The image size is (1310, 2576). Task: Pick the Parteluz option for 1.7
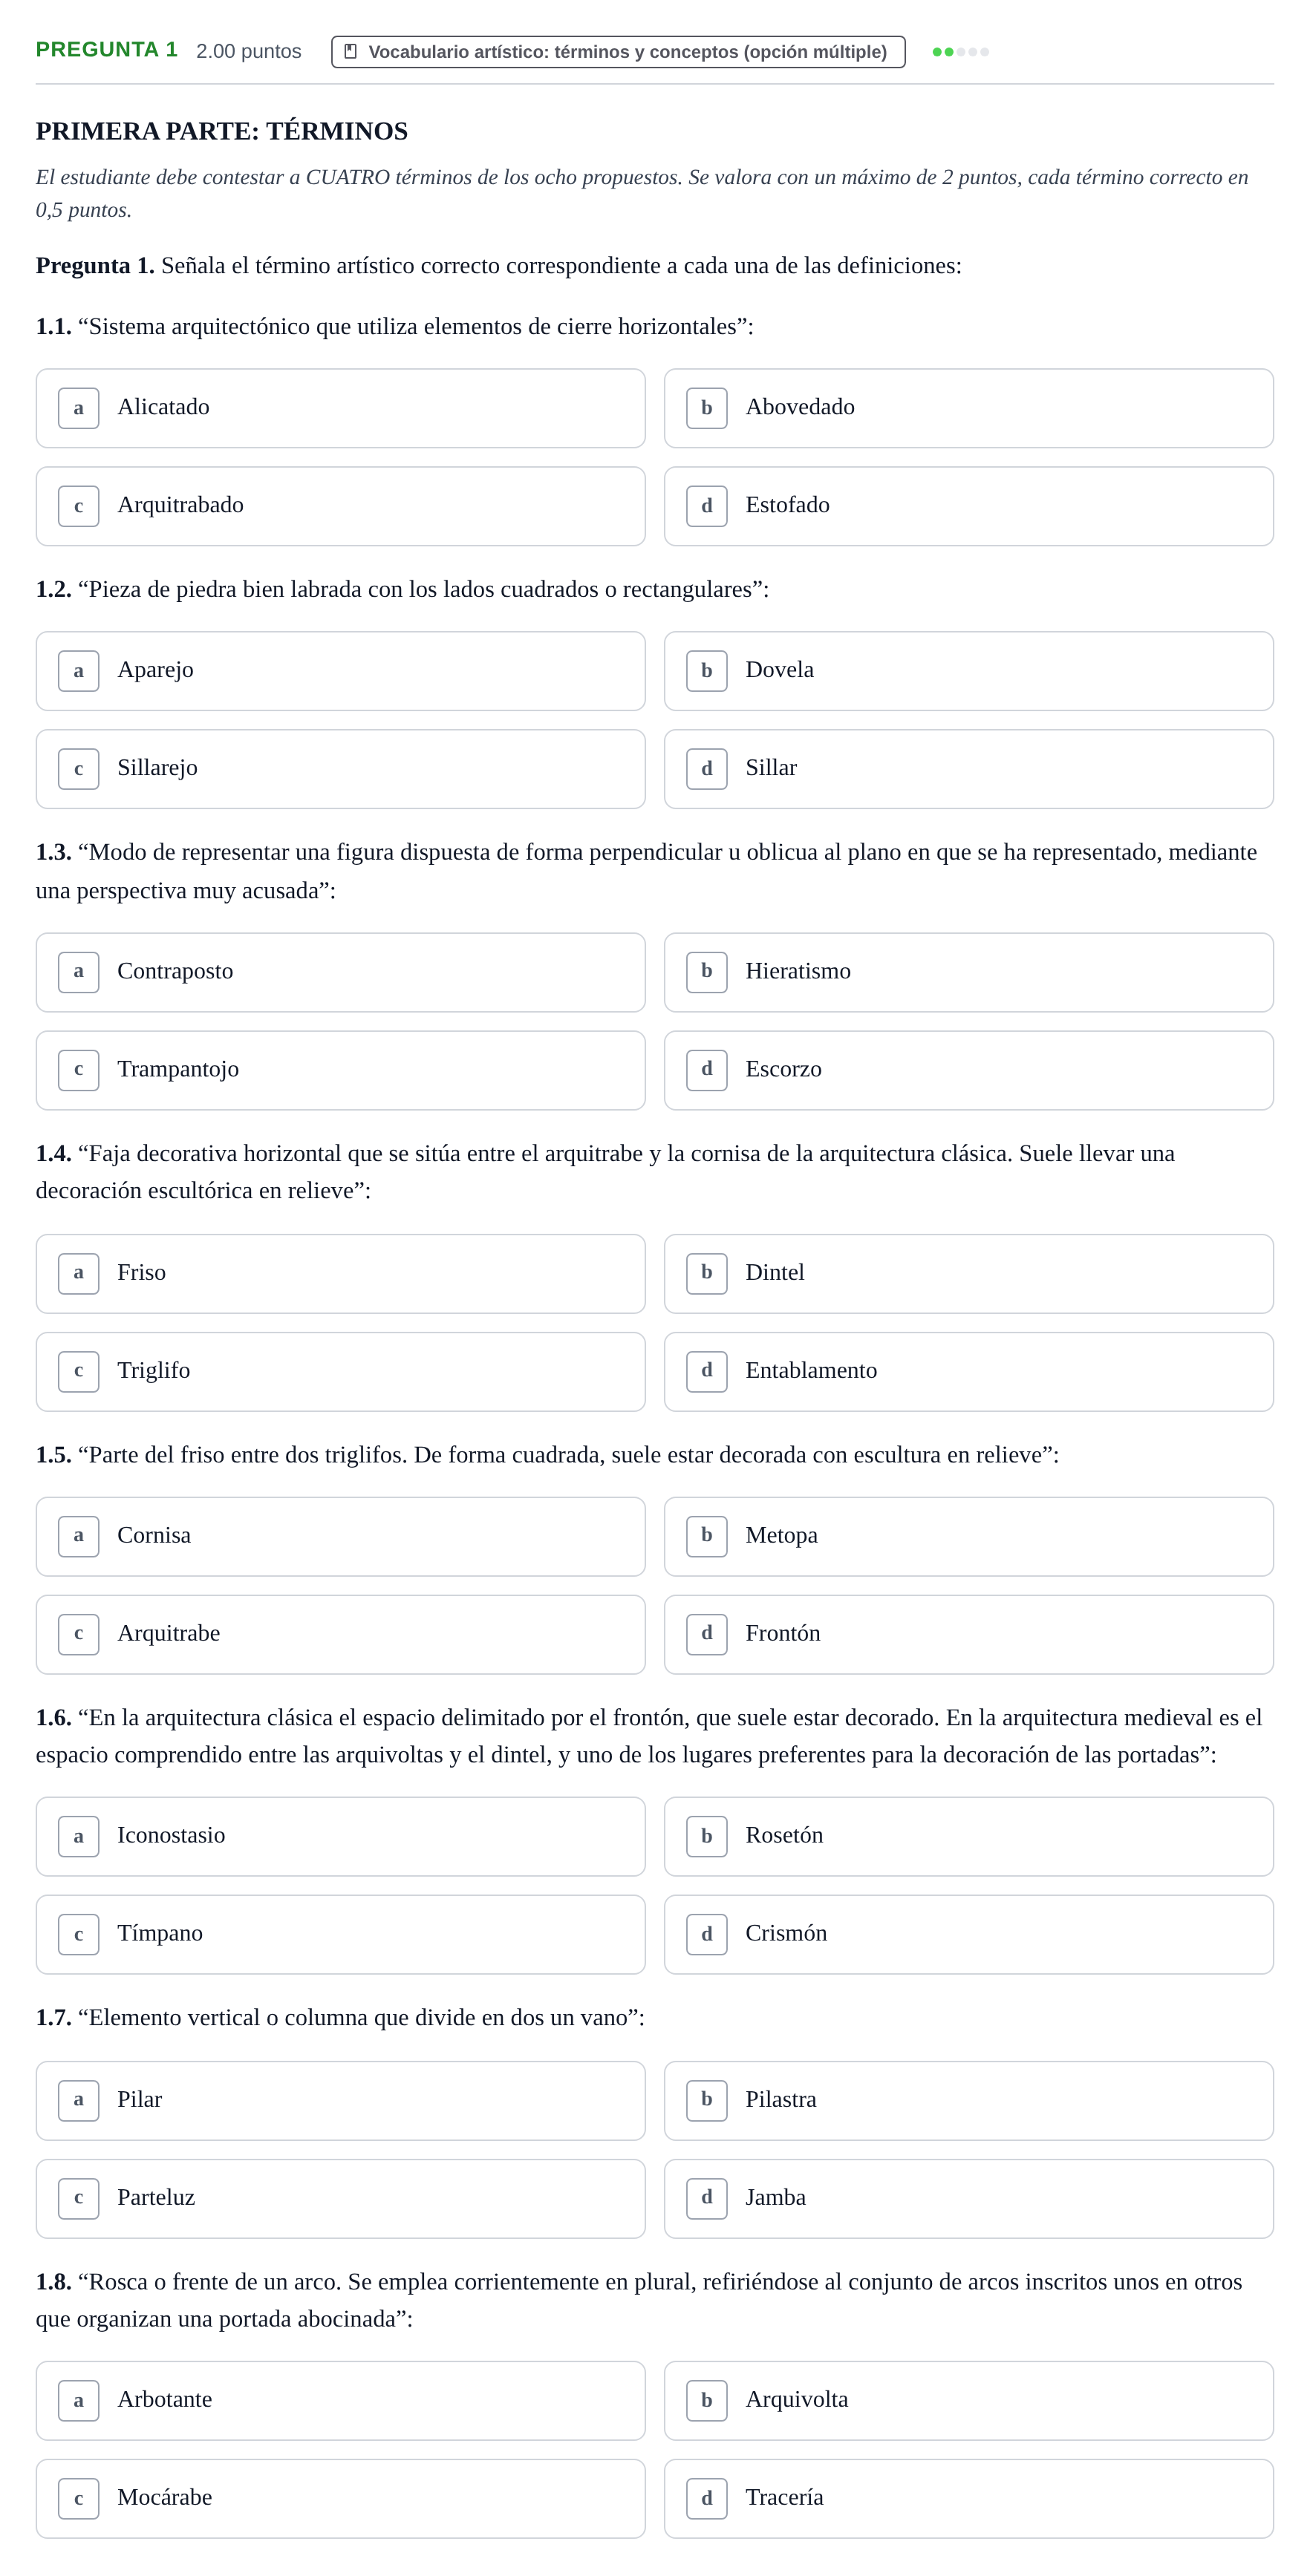341,2198
